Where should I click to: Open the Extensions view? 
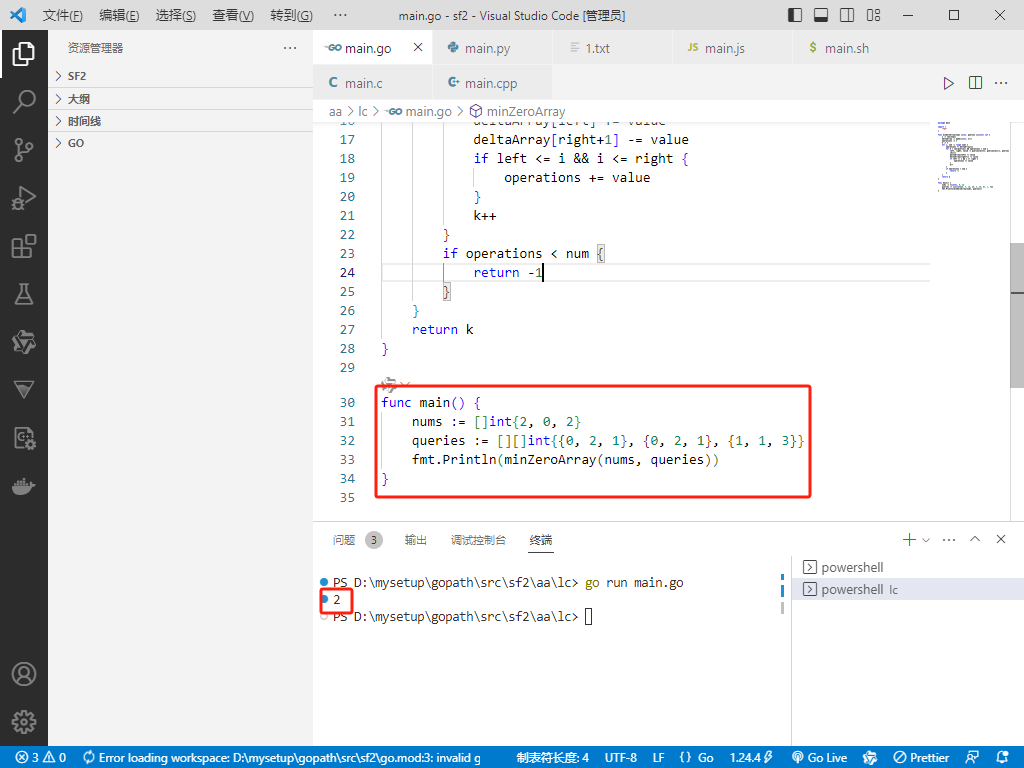[x=24, y=246]
